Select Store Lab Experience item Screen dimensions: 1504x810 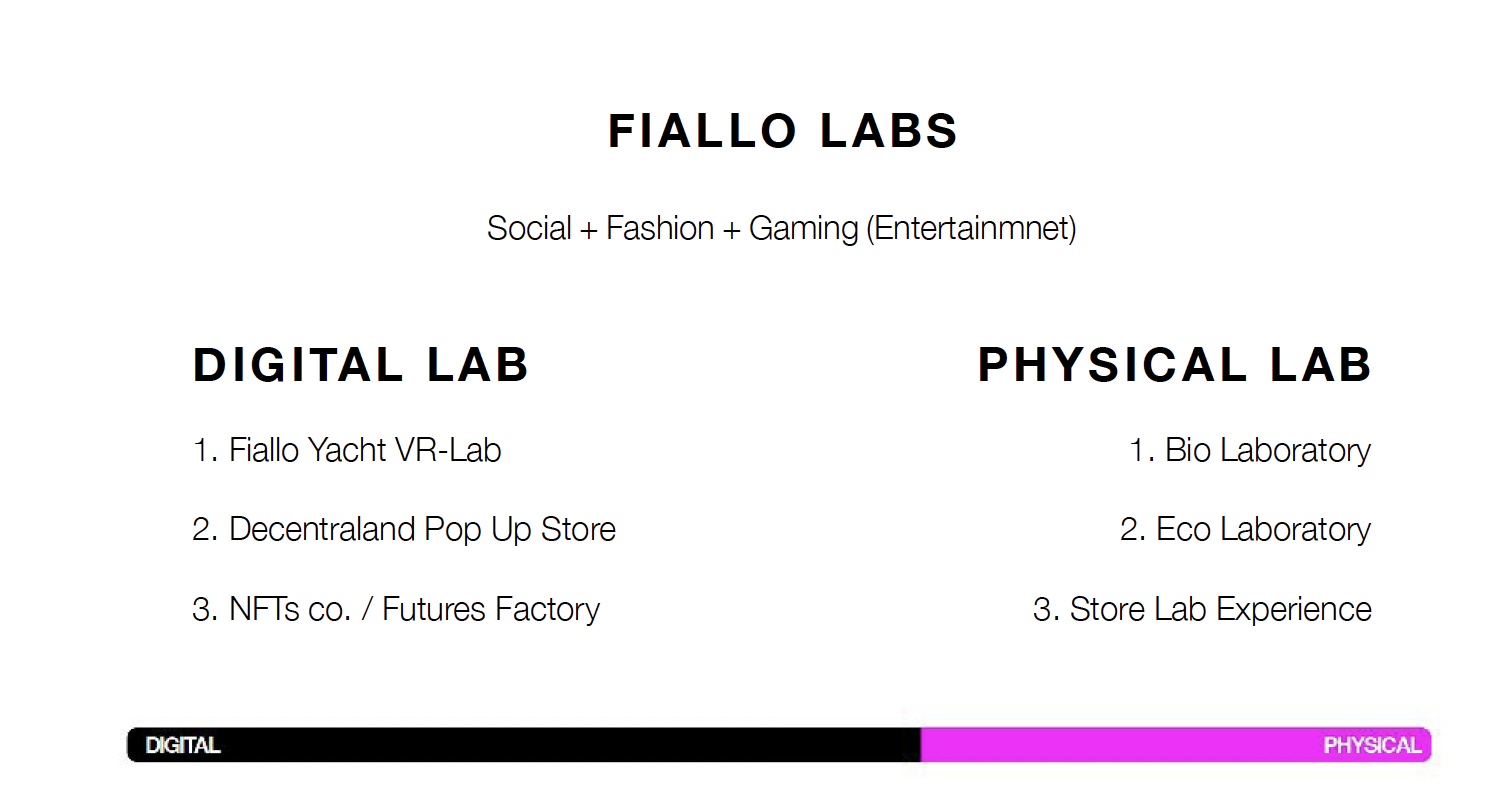(1202, 609)
